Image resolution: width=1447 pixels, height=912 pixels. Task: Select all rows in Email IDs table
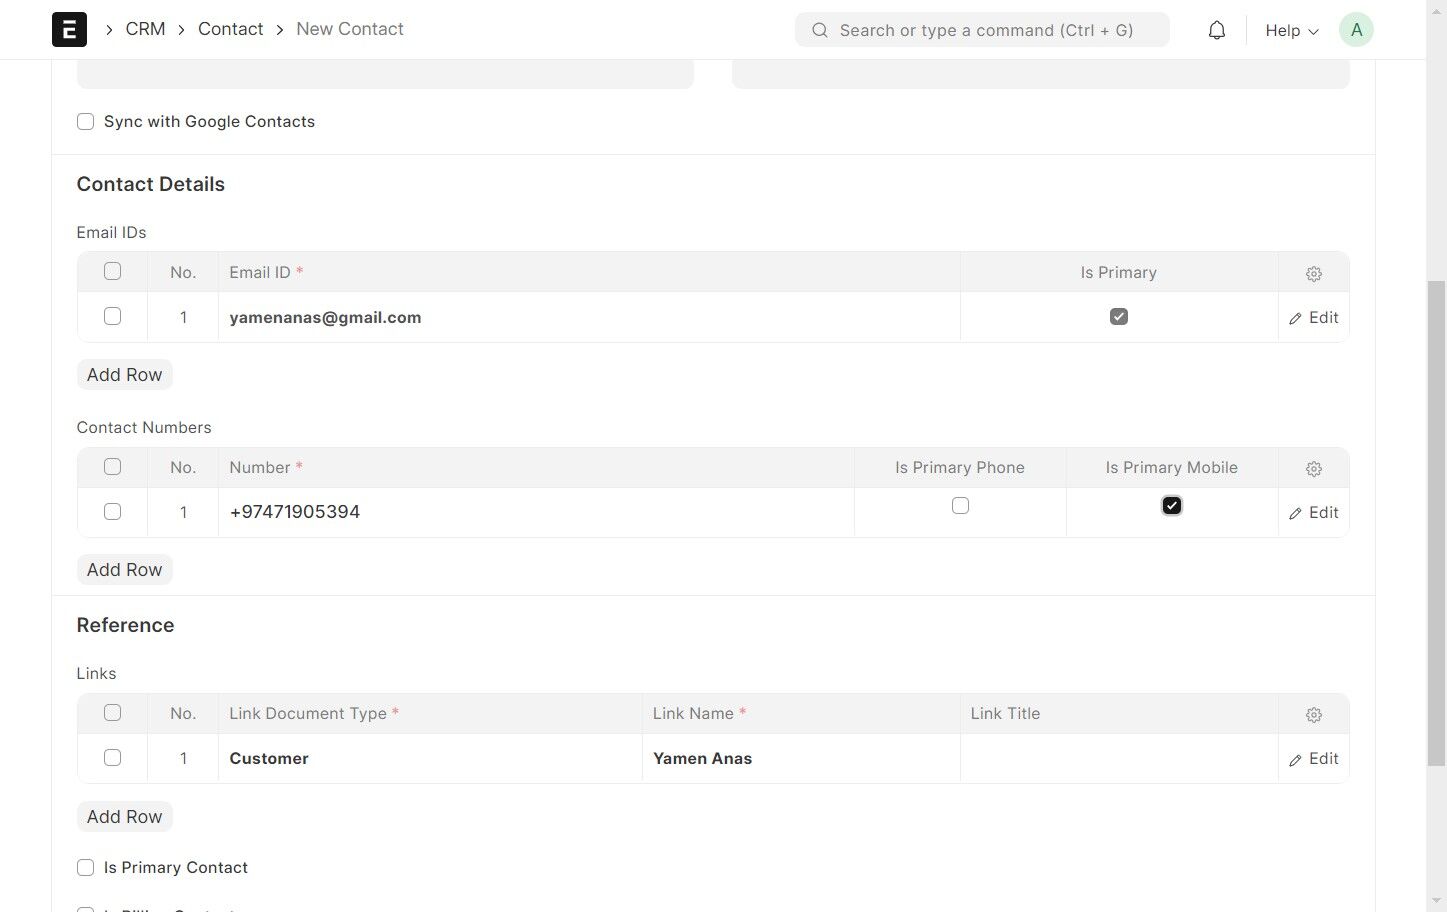click(112, 271)
